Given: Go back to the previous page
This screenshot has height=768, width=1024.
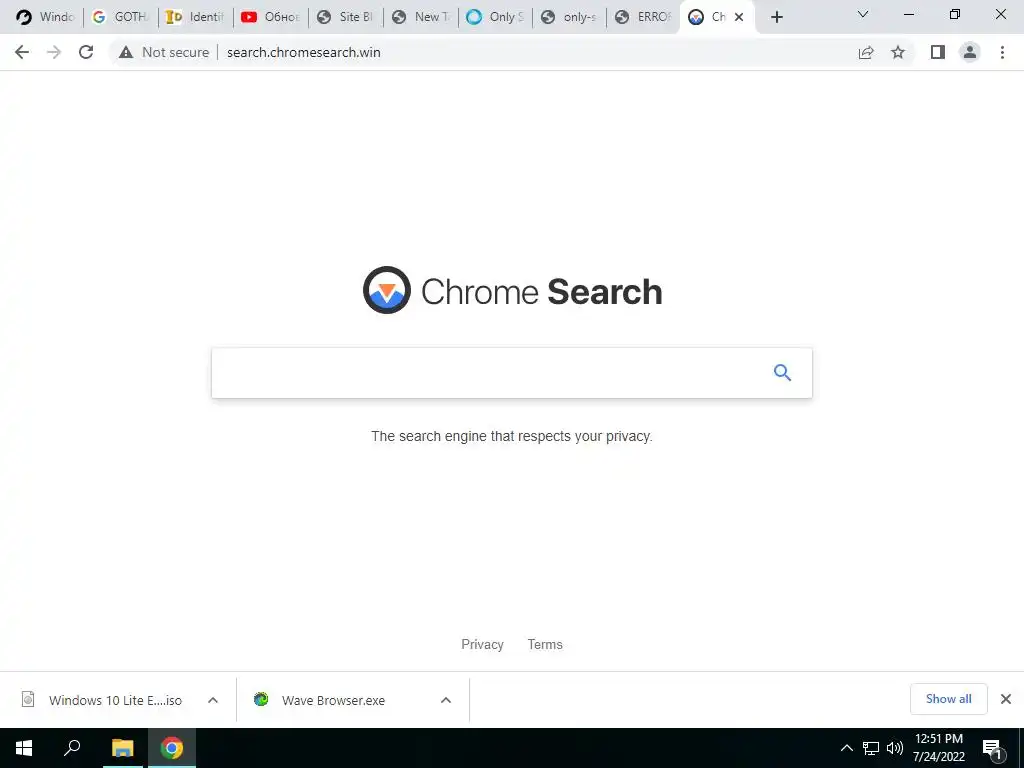Looking at the screenshot, I should [22, 52].
